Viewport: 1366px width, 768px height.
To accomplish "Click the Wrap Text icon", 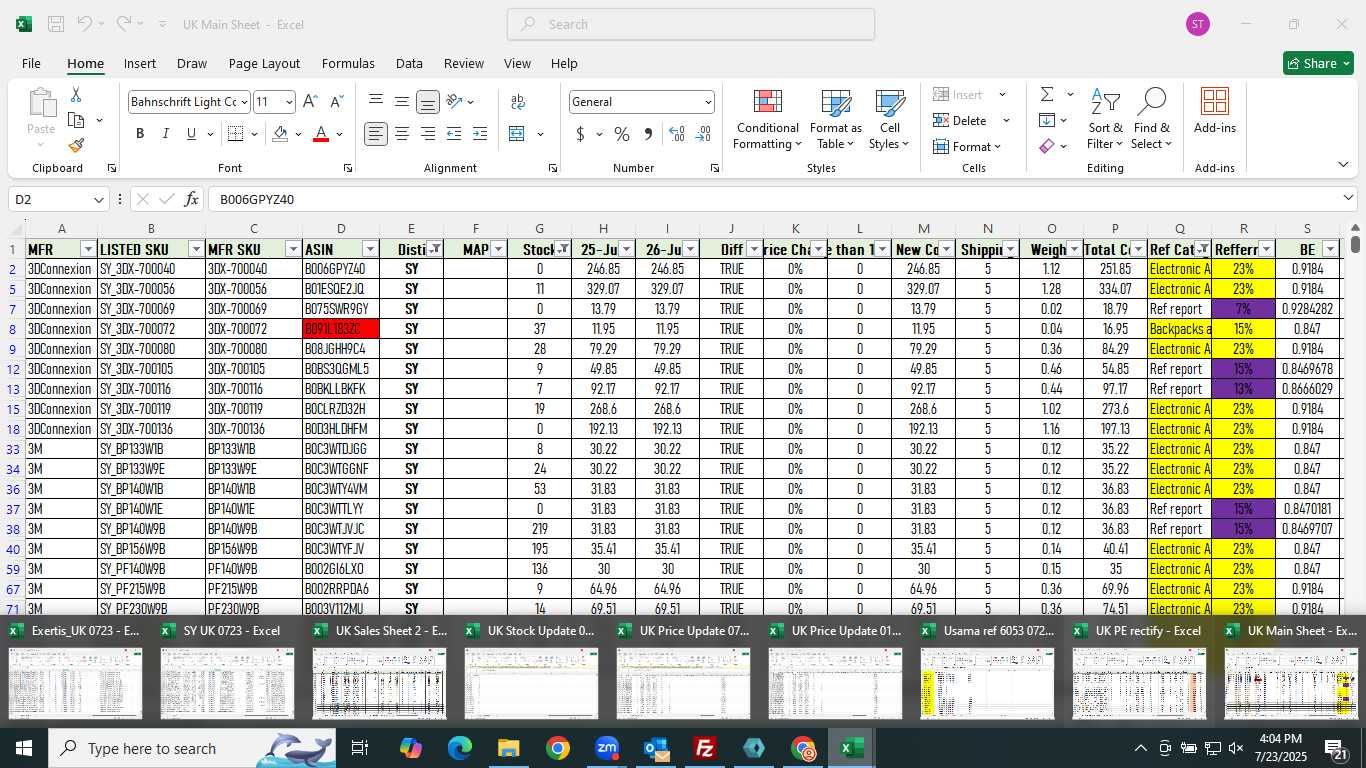I will (517, 102).
